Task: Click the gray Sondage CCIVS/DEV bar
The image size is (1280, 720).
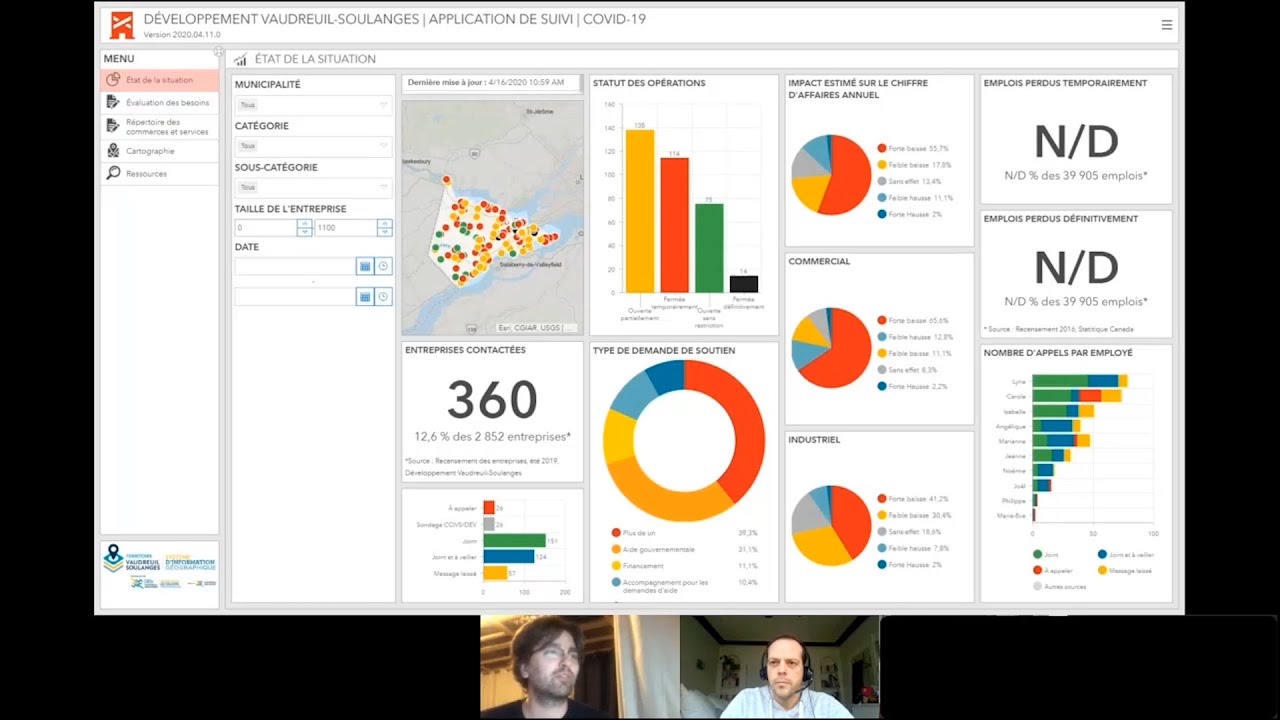Action: point(488,524)
